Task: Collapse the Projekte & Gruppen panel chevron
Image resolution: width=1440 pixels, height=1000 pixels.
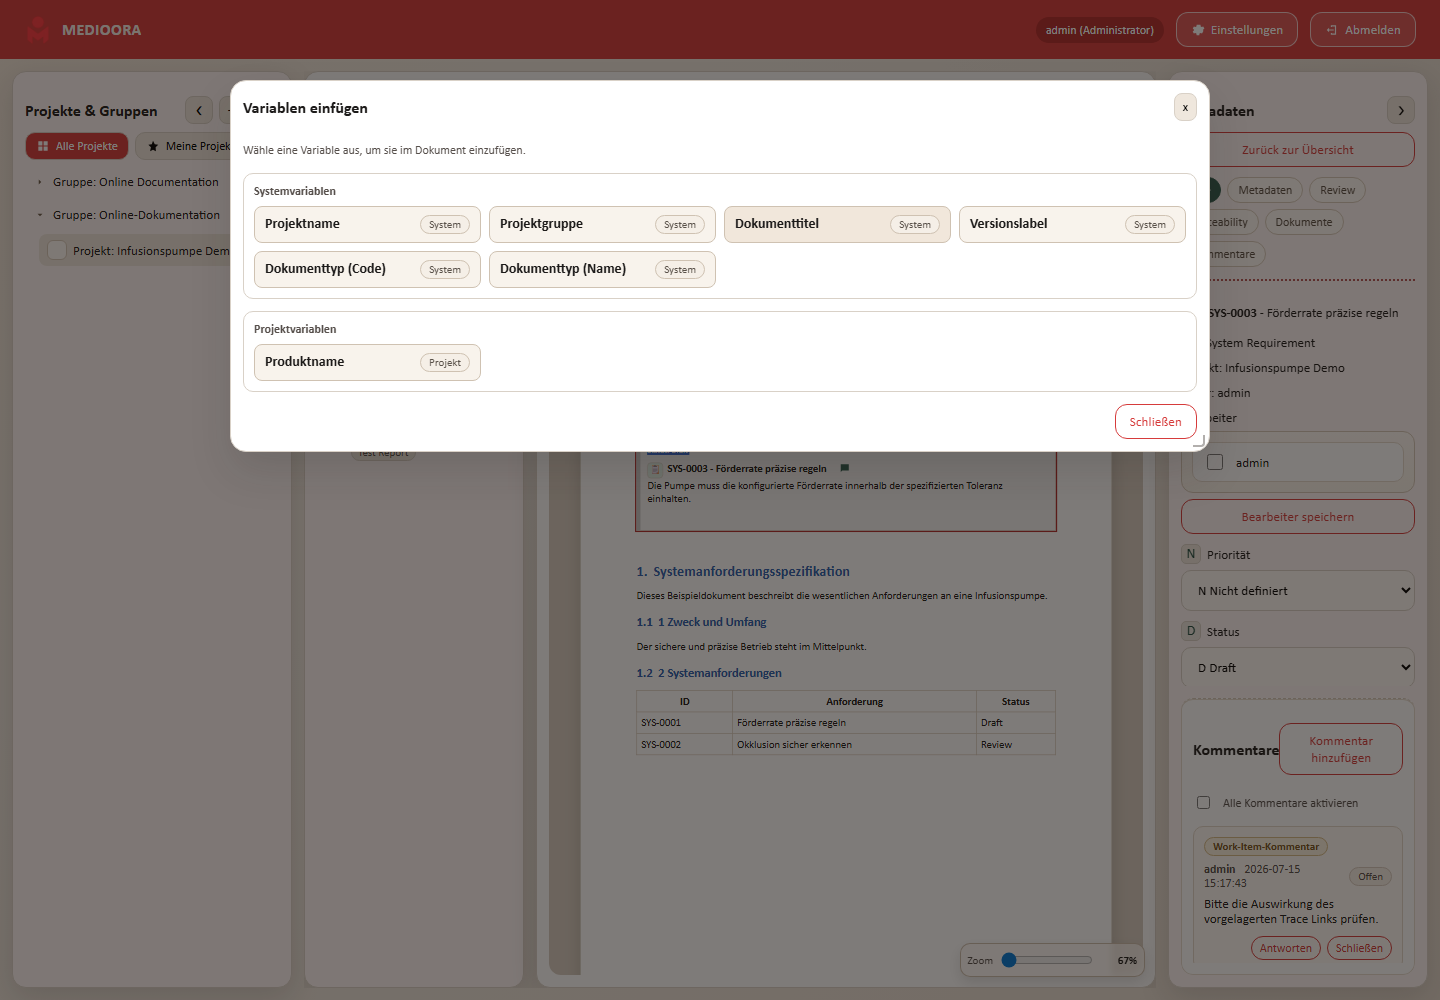Action: click(199, 110)
